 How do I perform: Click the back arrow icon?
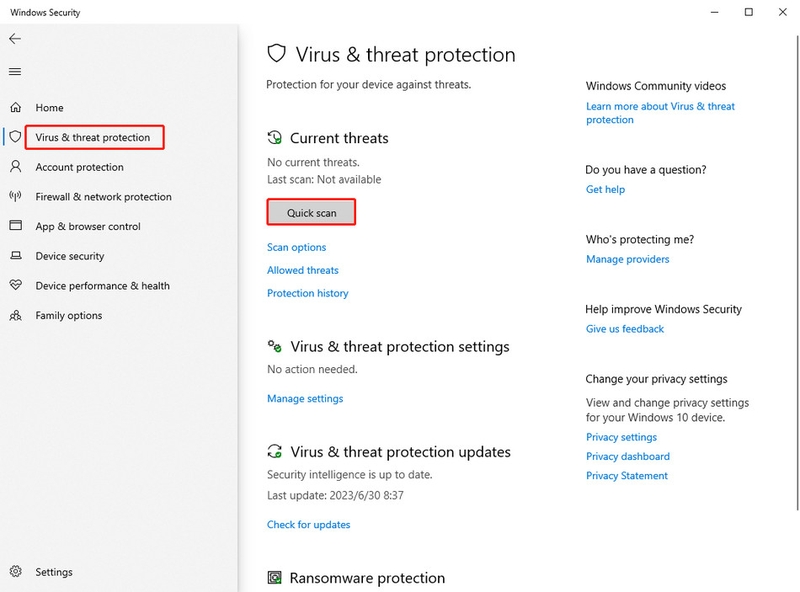[x=15, y=39]
